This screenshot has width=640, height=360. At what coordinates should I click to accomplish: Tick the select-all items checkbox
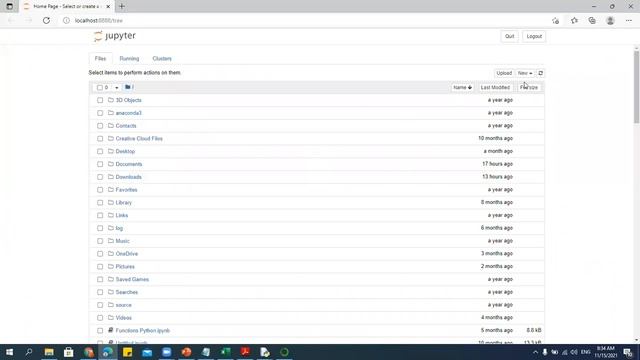[100, 87]
